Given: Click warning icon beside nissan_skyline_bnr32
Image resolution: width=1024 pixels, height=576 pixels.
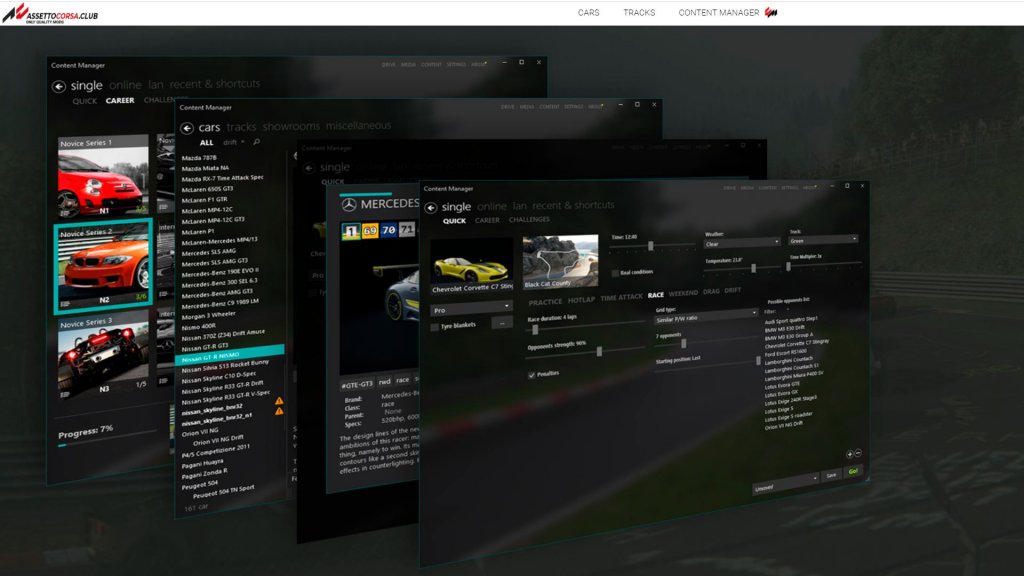Looking at the screenshot, I should [279, 401].
